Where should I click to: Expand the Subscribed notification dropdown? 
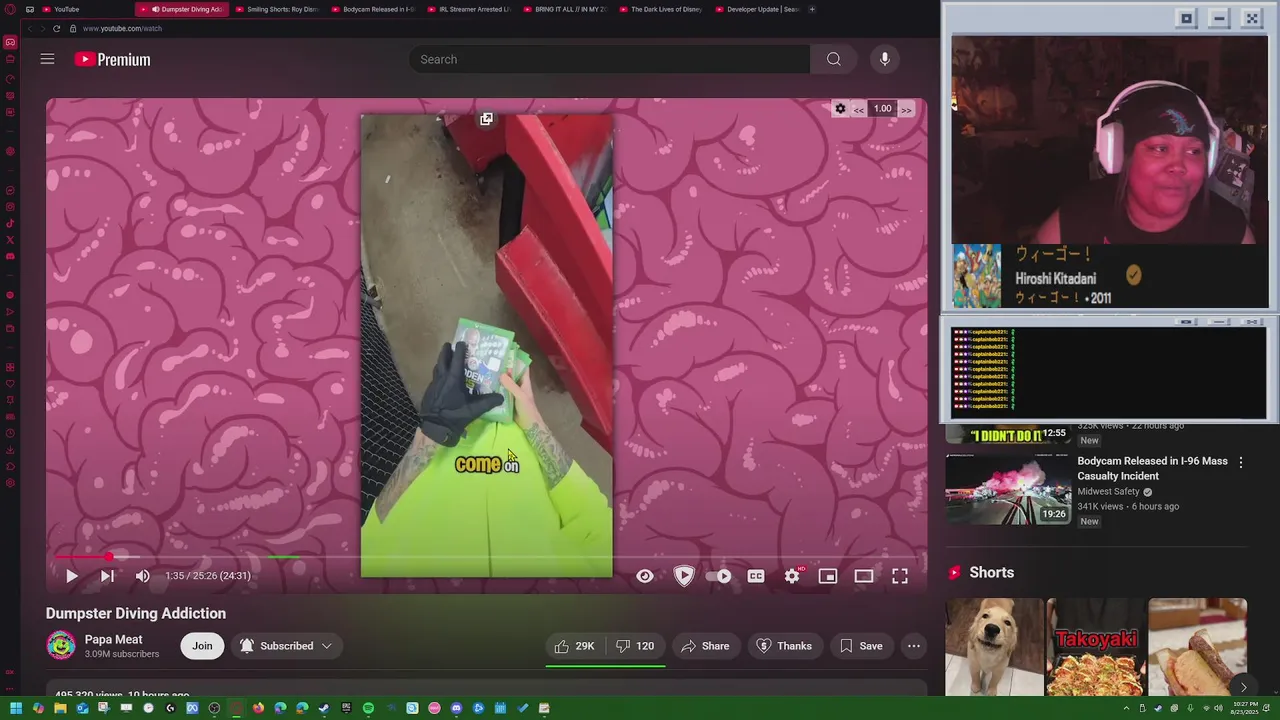coord(285,646)
